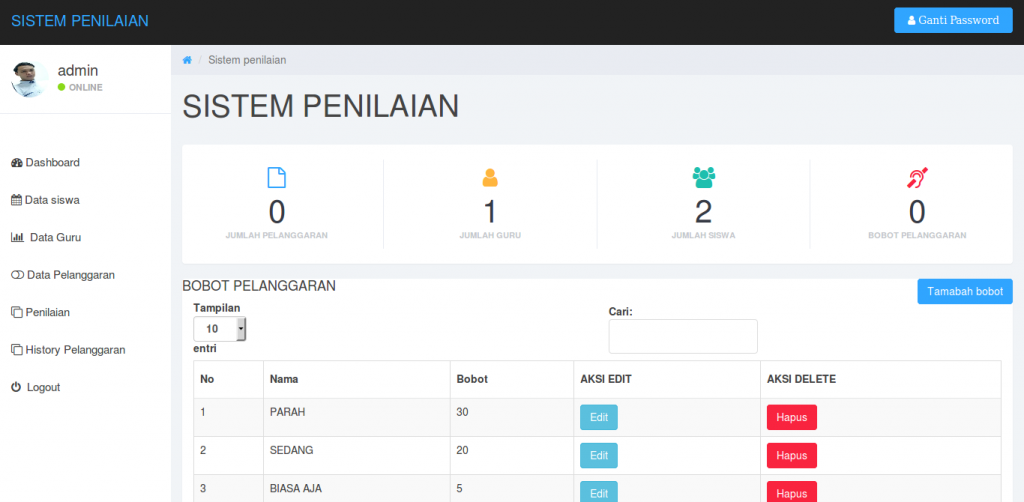The height and width of the screenshot is (502, 1024).
Task: Click the SISTEM PENILAIAN brand link in navbar
Action: click(x=80, y=21)
